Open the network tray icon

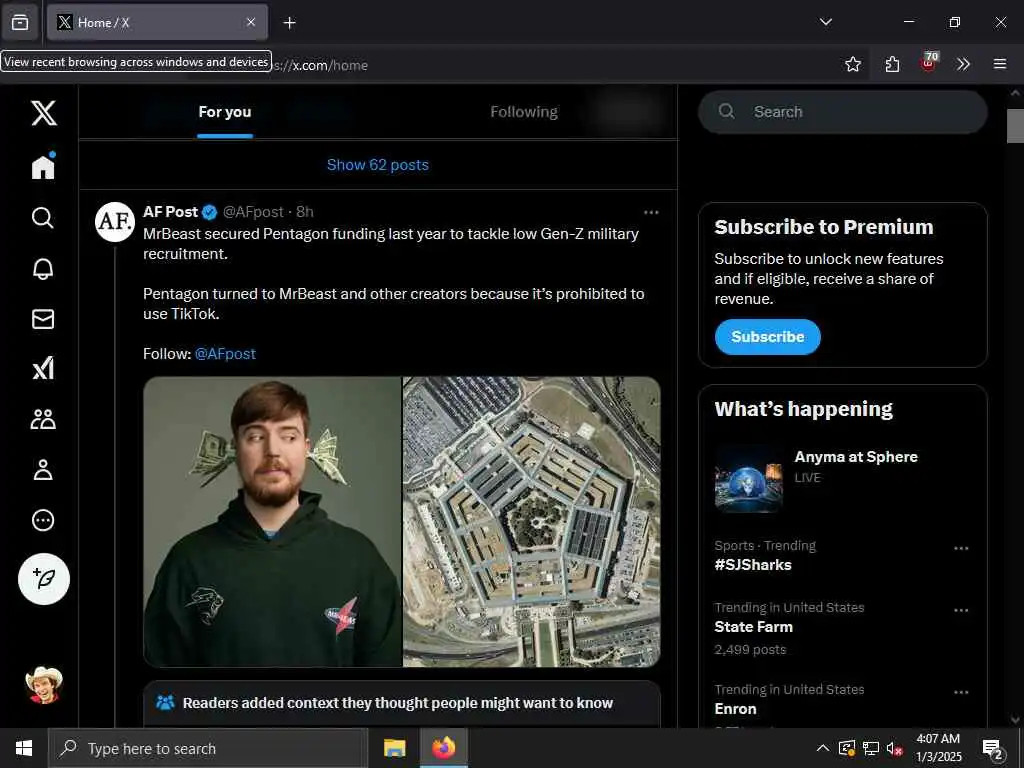click(x=871, y=748)
